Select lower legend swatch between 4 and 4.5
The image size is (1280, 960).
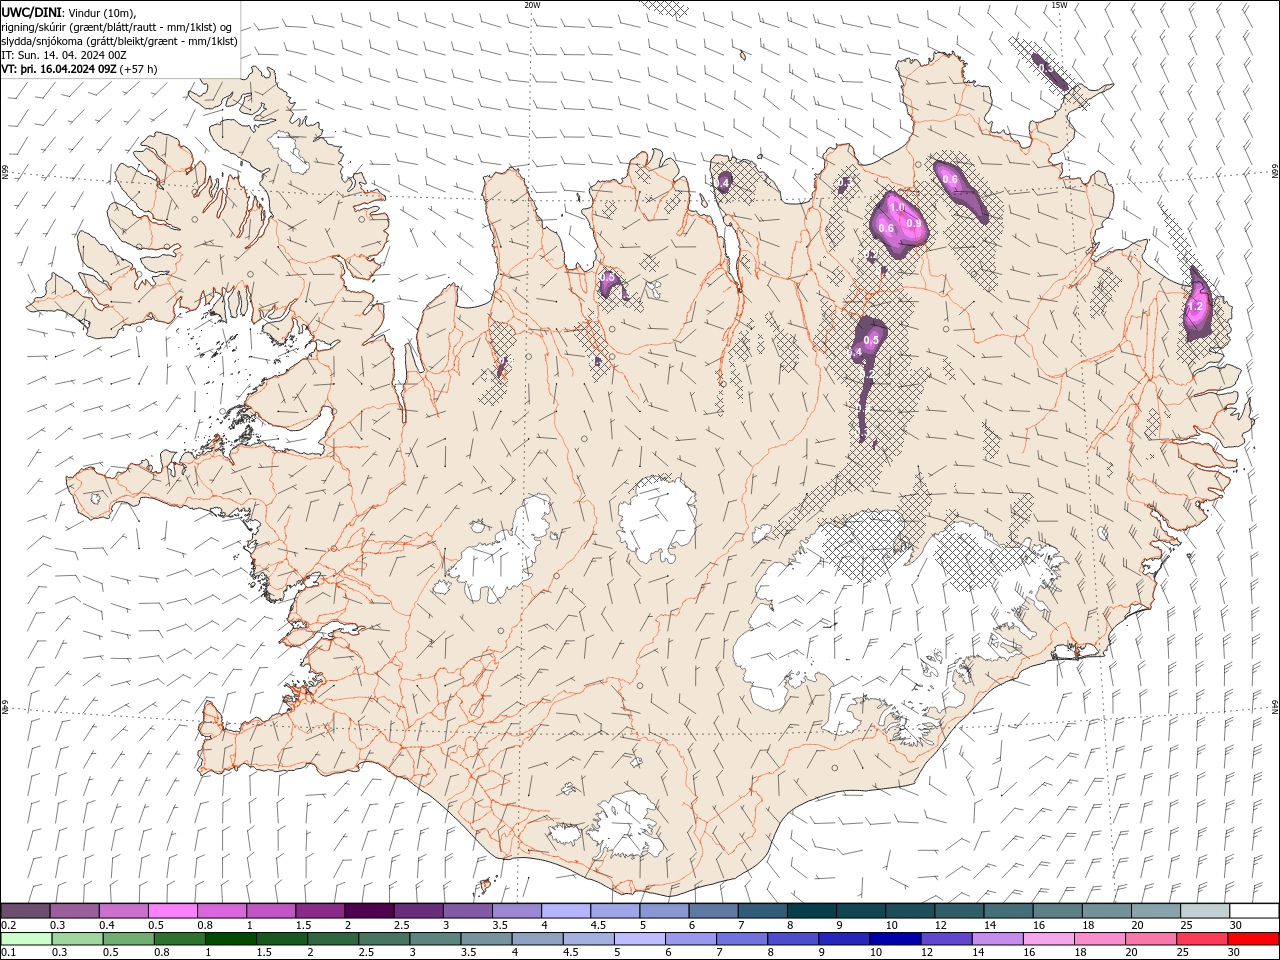538,939
